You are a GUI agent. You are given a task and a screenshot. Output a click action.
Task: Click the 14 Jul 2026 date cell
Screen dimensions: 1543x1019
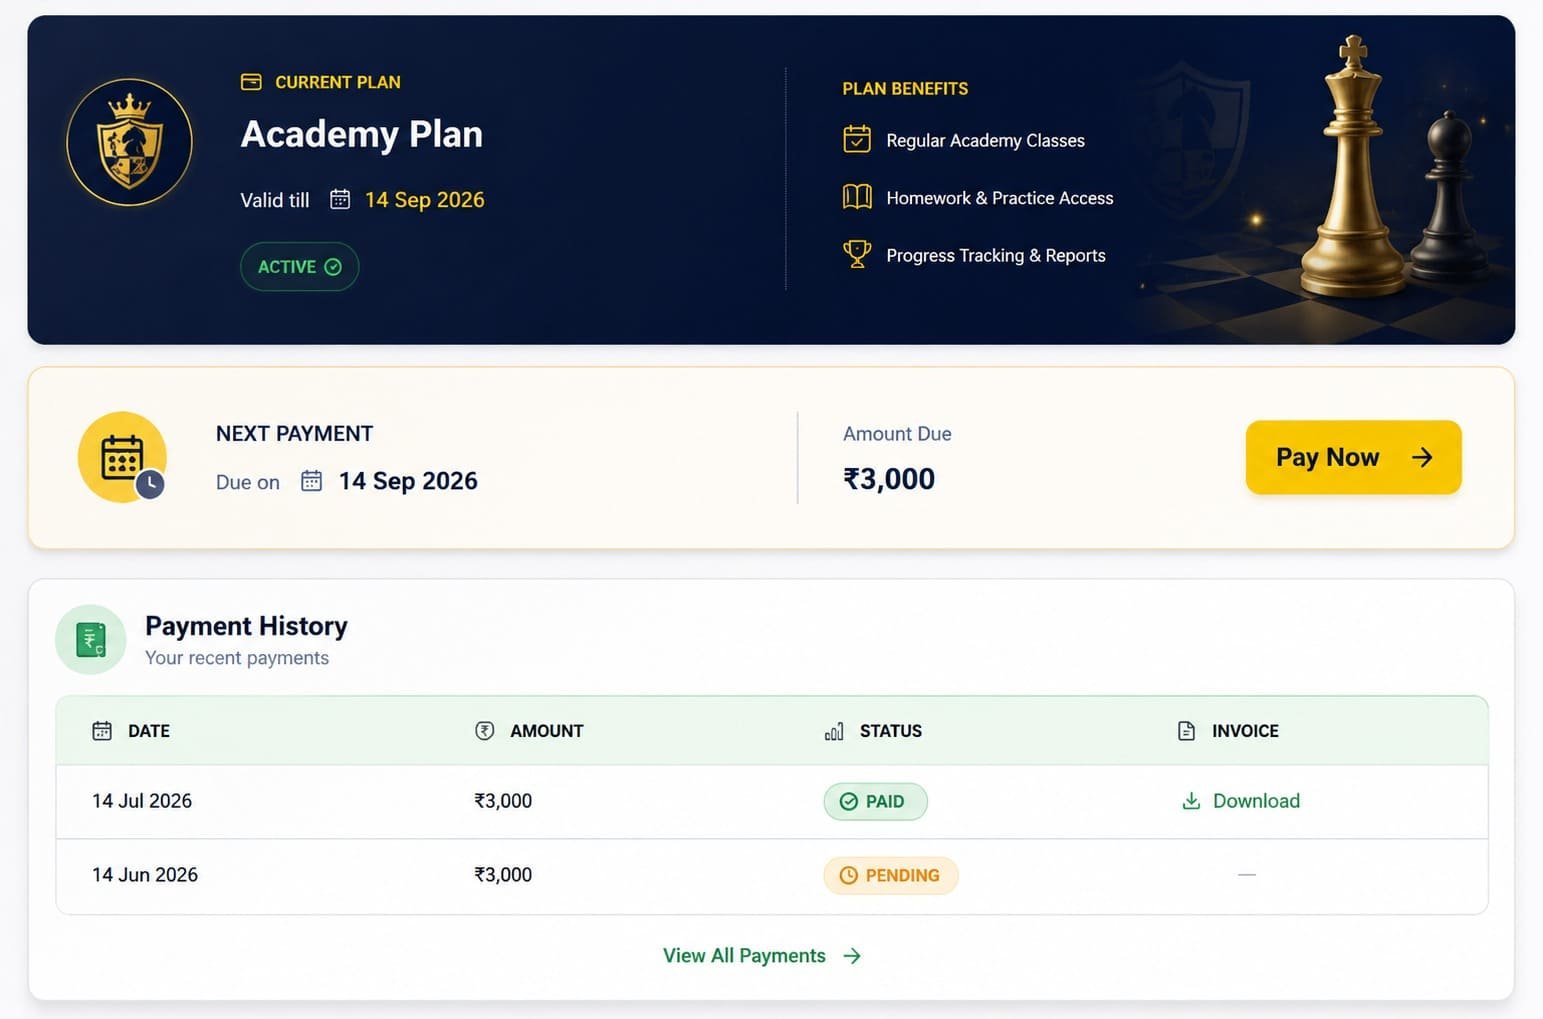click(x=142, y=801)
